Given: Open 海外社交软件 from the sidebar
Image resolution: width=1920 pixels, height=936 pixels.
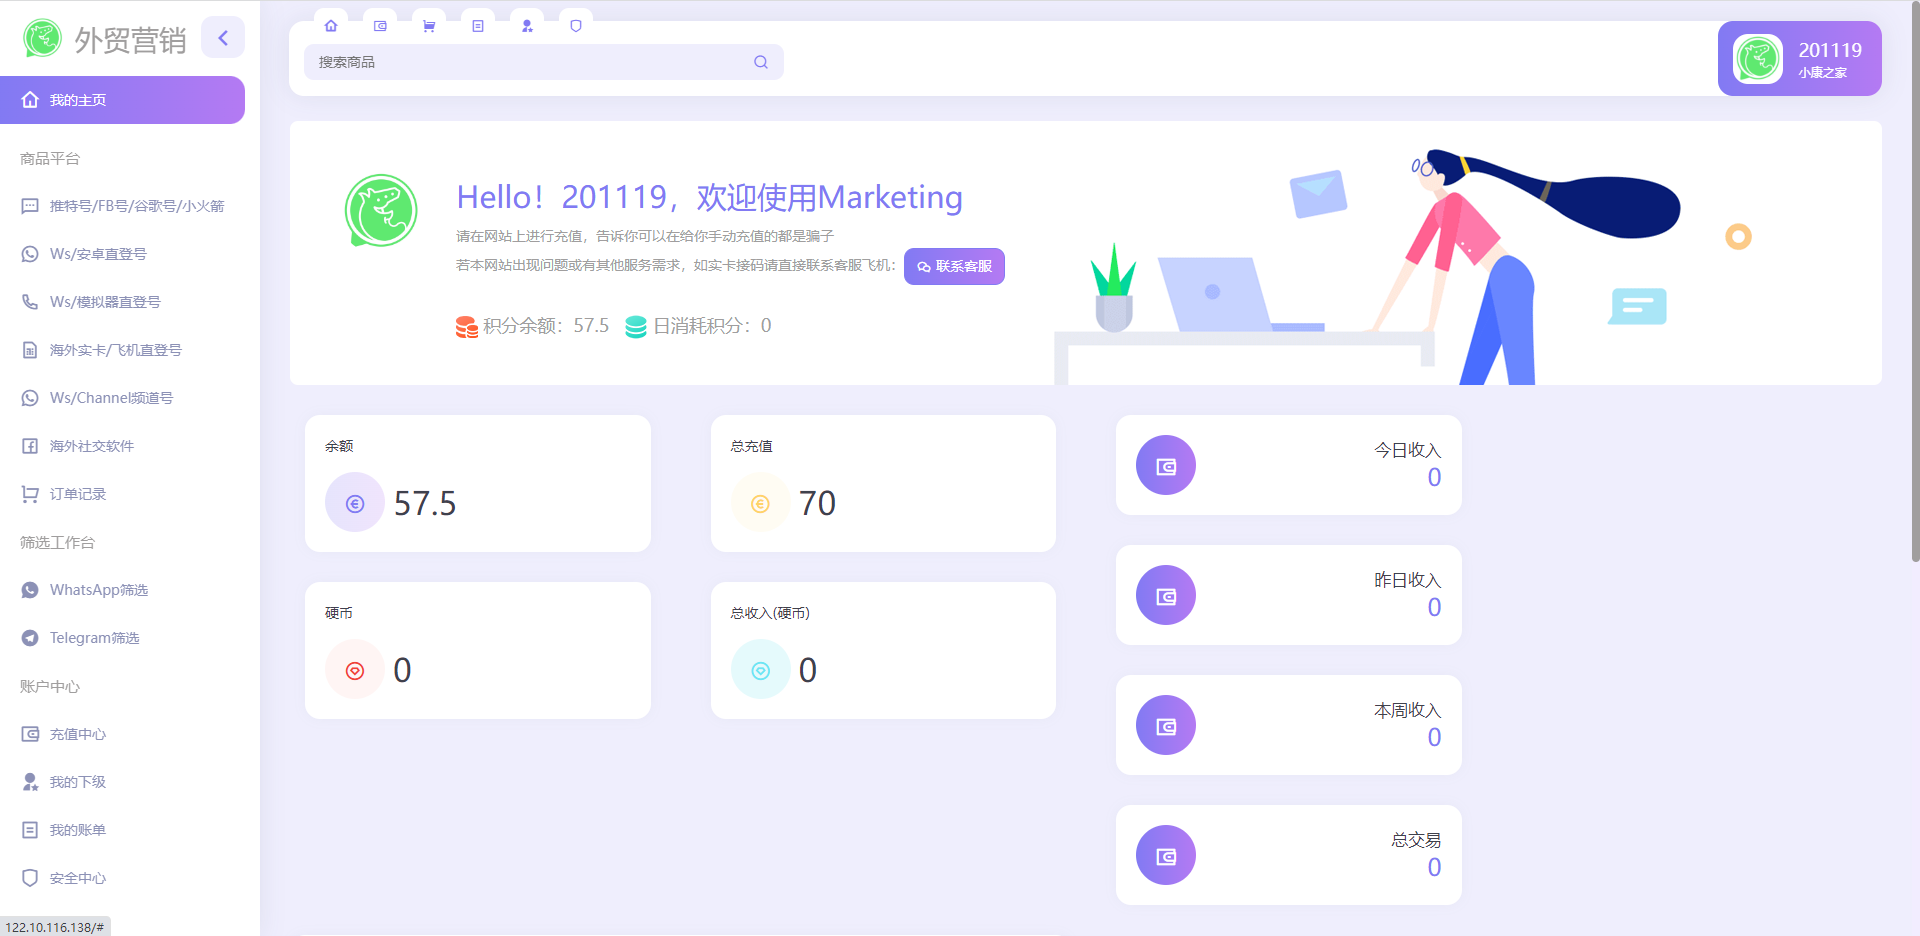Looking at the screenshot, I should [91, 446].
